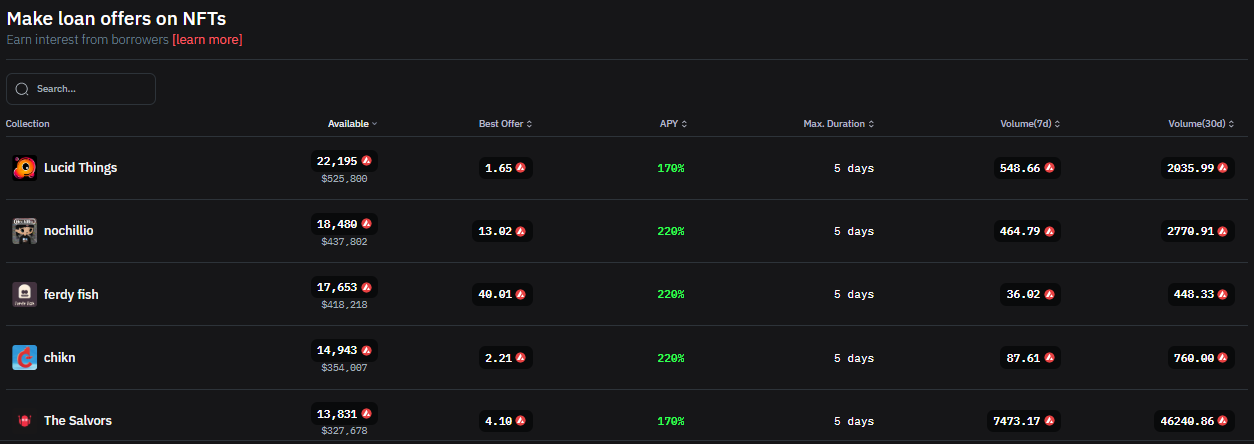This screenshot has height=444, width=1254.
Task: Click the $354,007 value
Action: click(344, 369)
